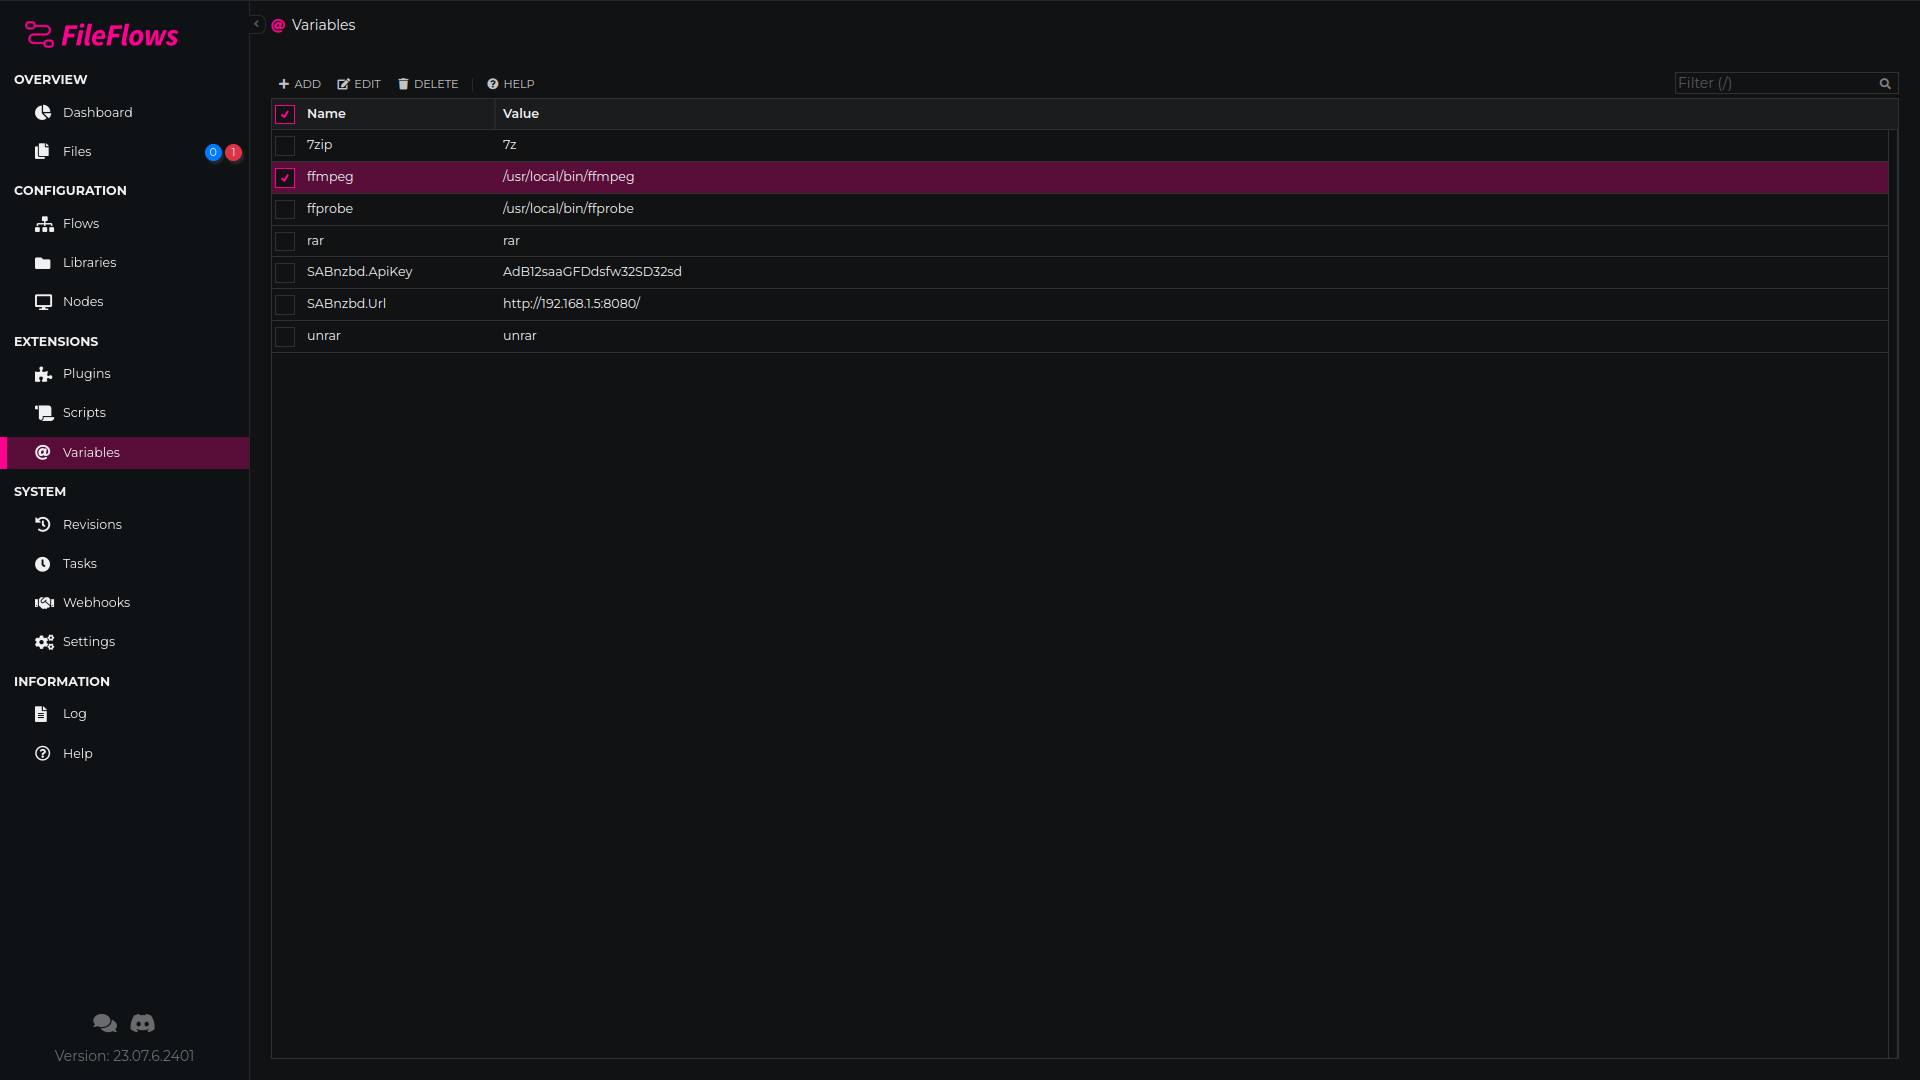This screenshot has width=1920, height=1080.
Task: Click the Variables page title at-sign icon
Action: (x=278, y=25)
